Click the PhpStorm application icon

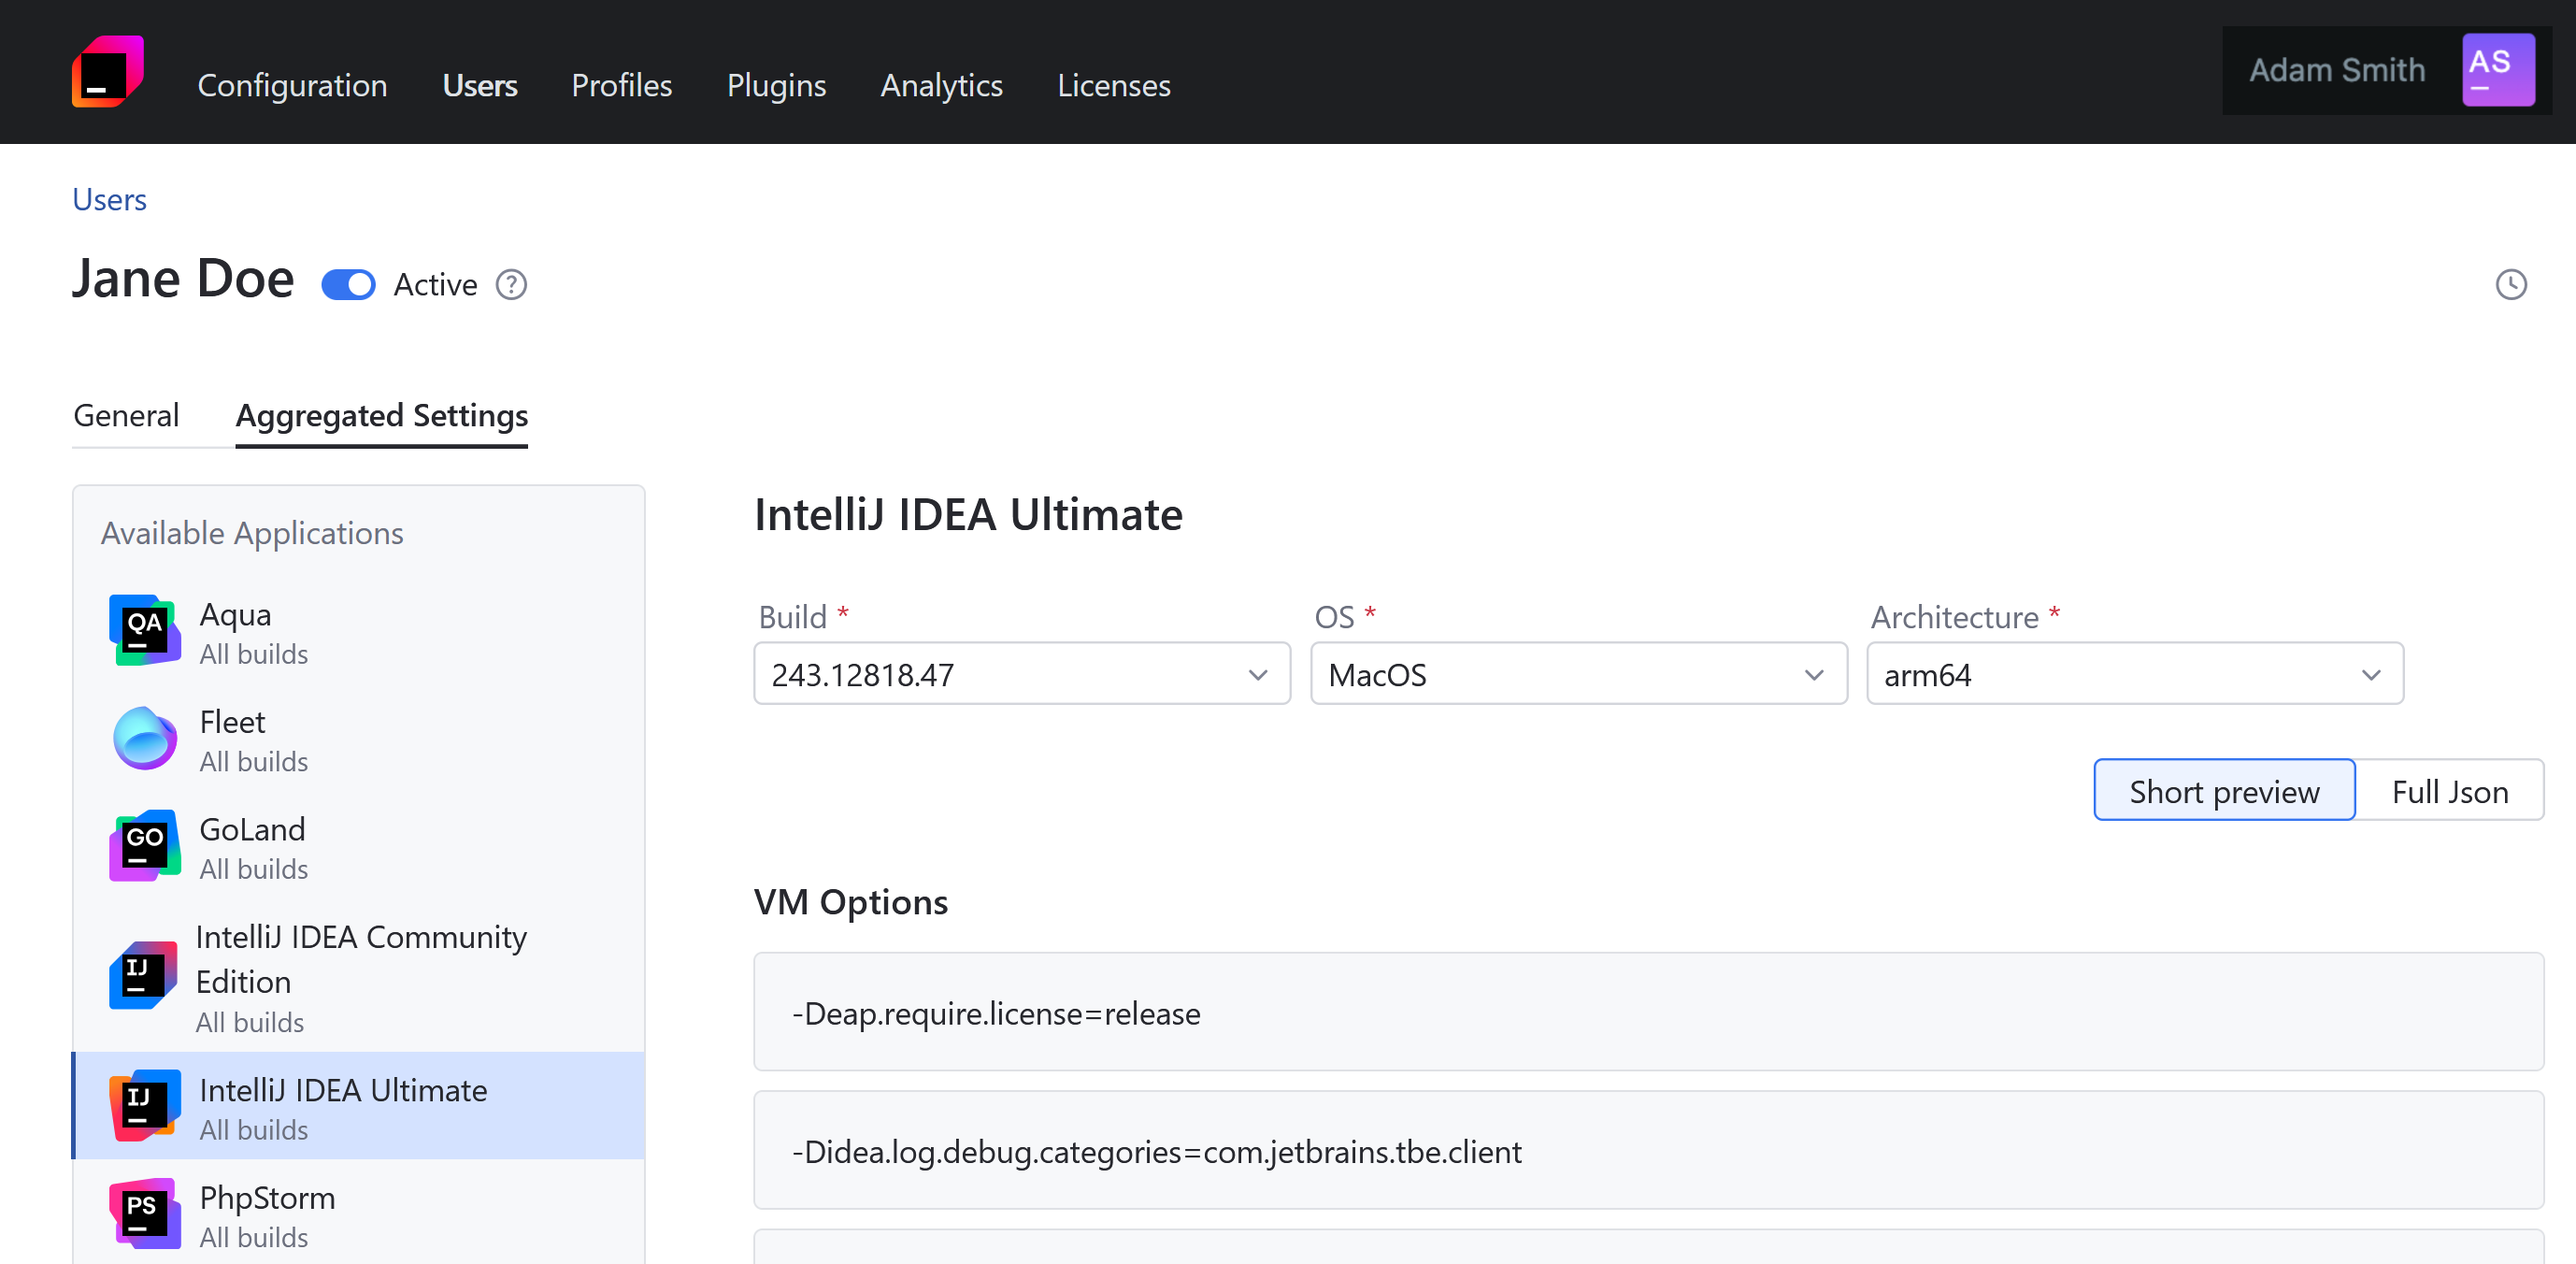pos(144,1214)
